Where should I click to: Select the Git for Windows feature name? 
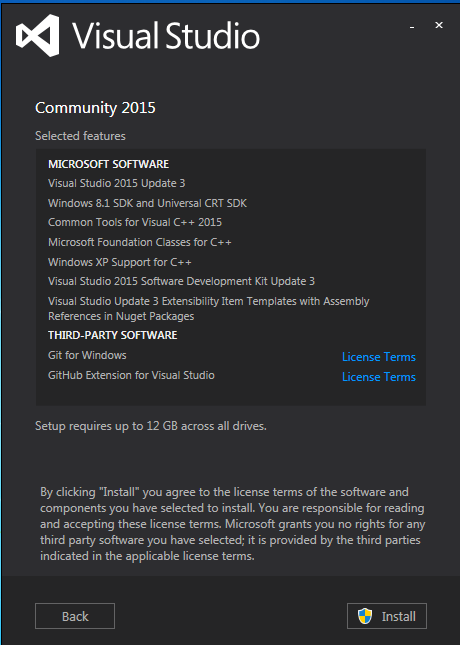[87, 355]
